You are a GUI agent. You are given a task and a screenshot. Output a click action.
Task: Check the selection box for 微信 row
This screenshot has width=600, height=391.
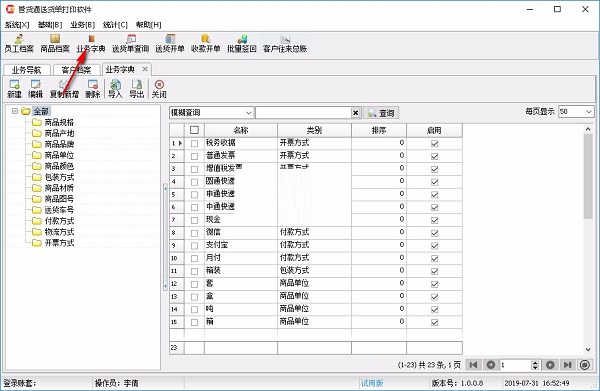pos(194,233)
